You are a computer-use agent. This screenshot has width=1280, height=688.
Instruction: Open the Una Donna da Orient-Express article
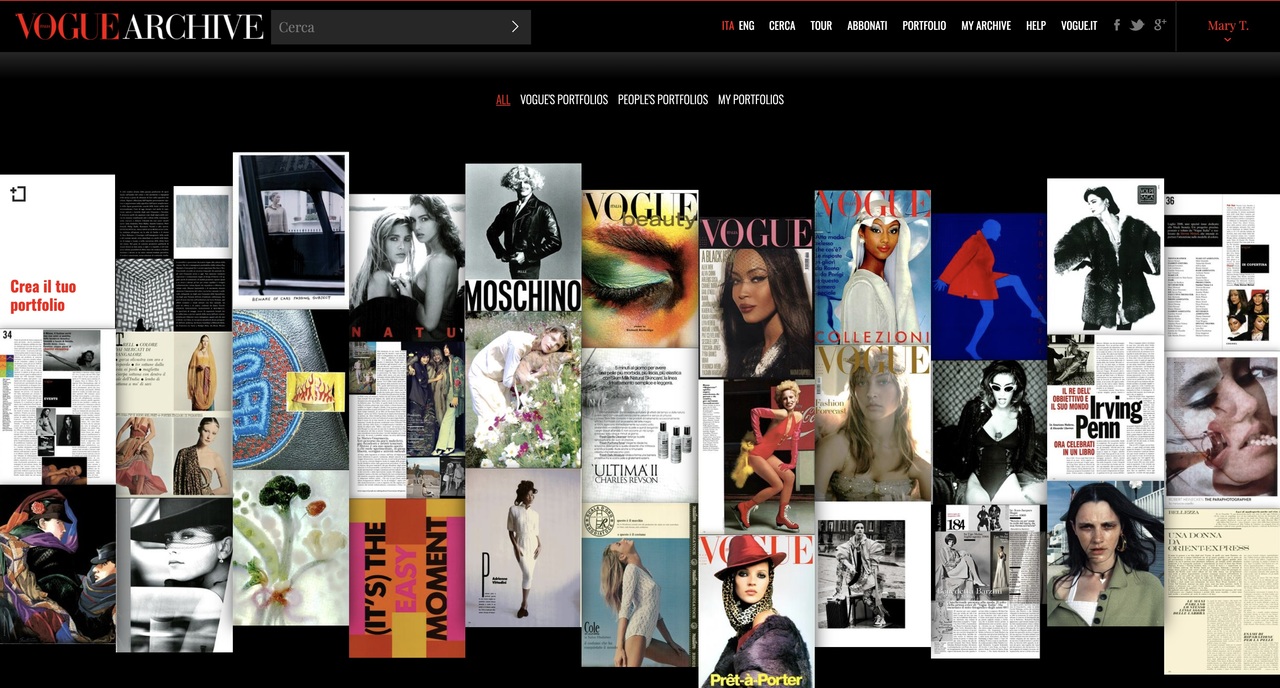[1222, 590]
